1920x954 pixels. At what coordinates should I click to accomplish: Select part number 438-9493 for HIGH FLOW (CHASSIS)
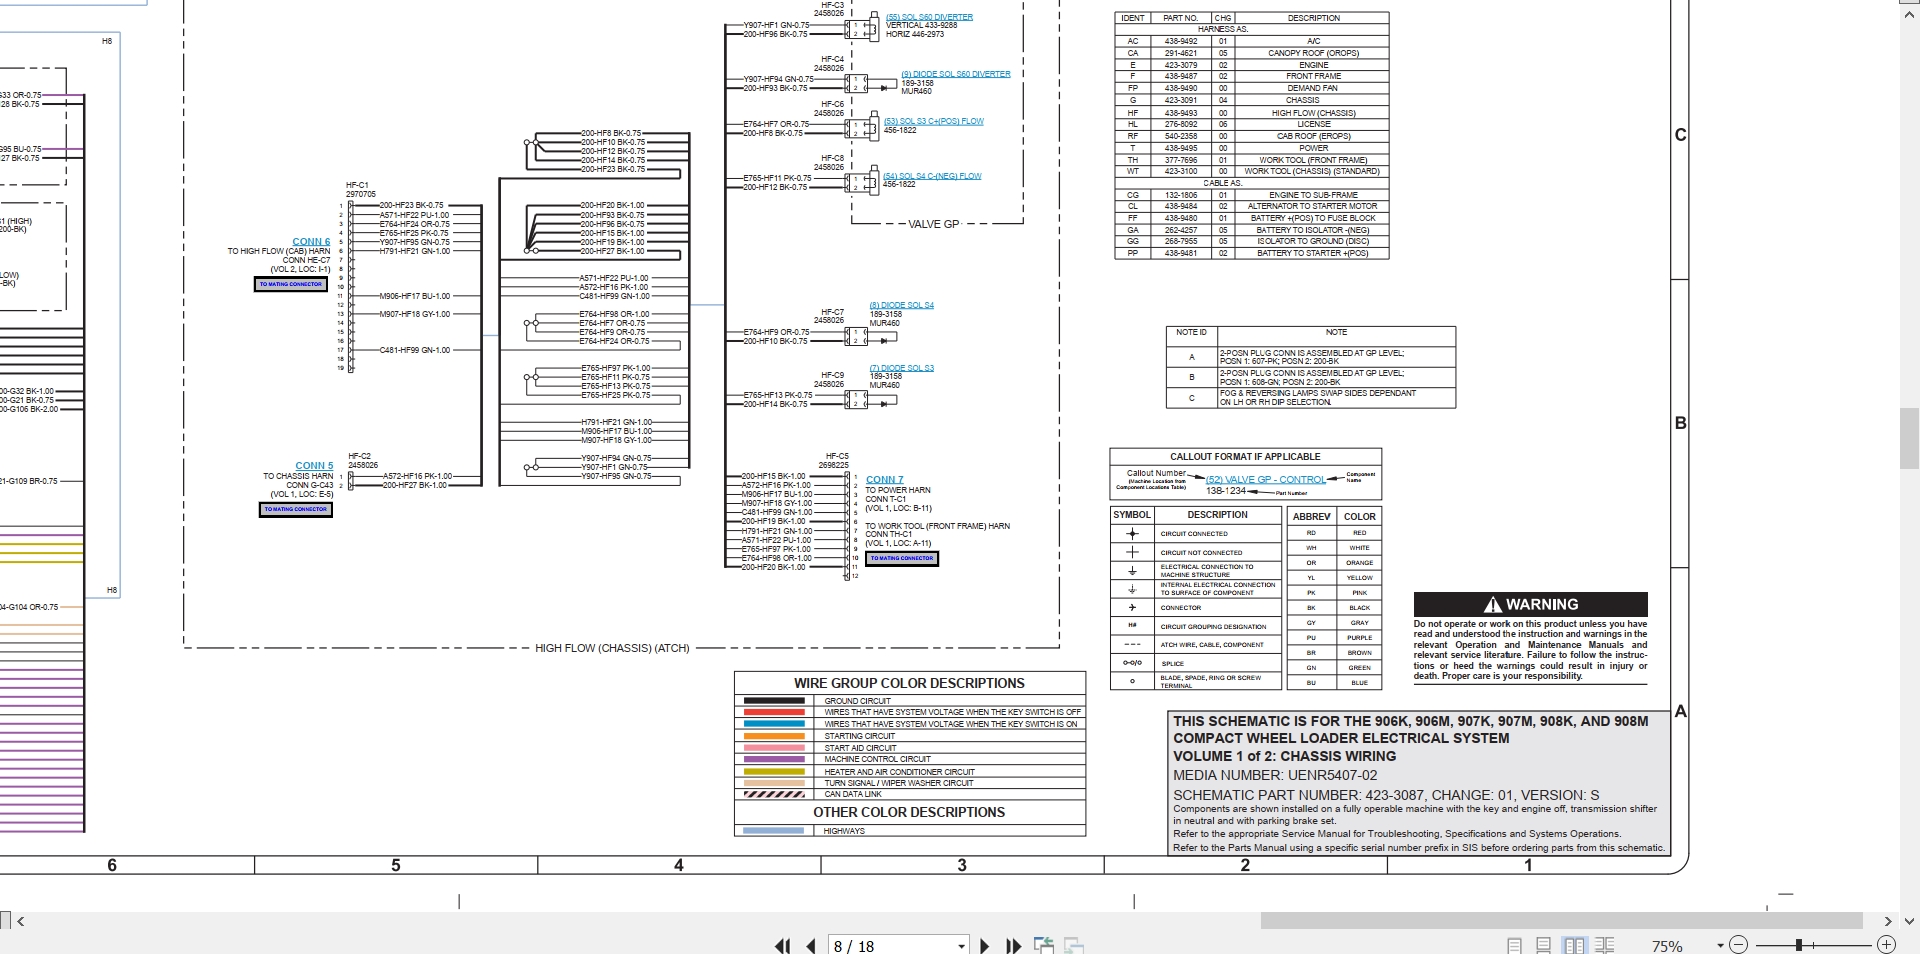(x=1181, y=113)
